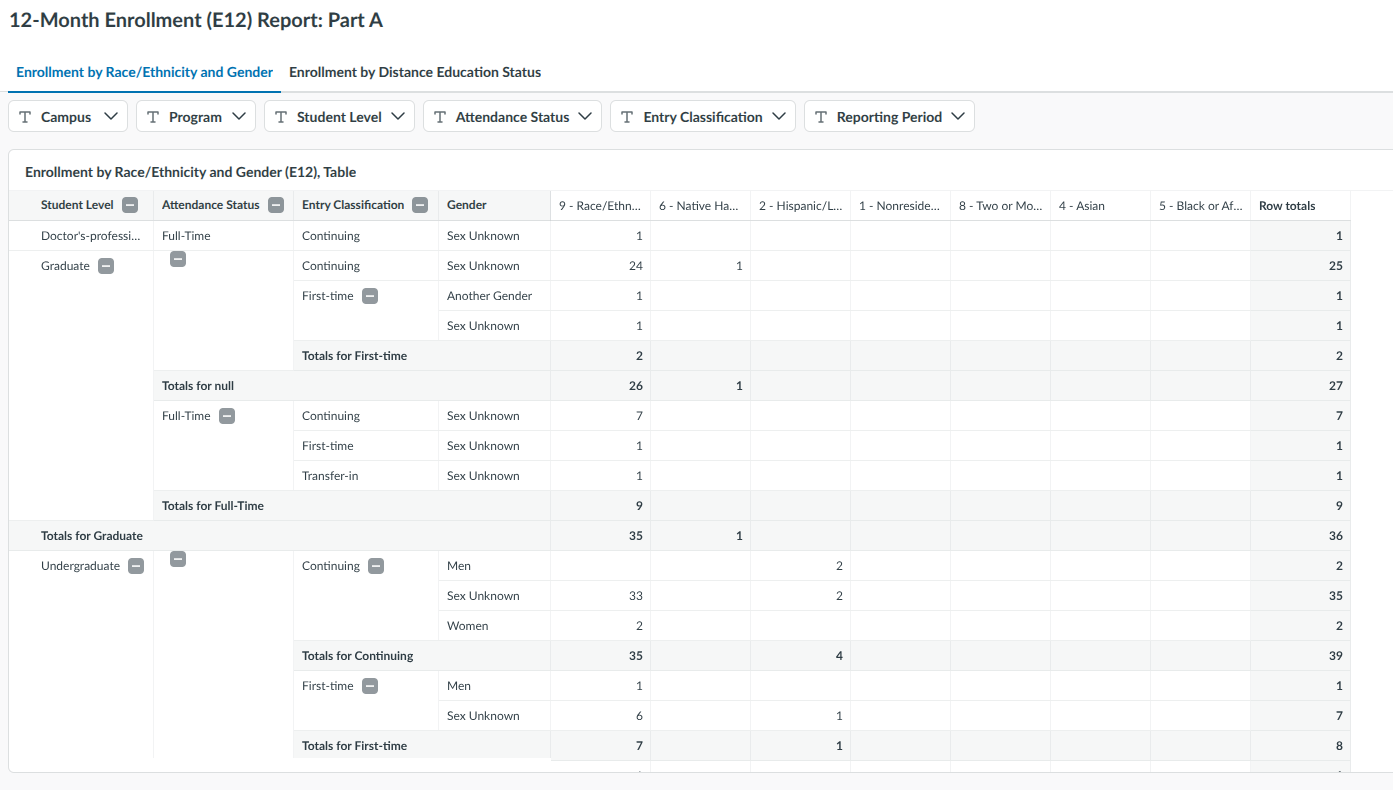Select the Another Gender cell
1393x790 pixels.
point(494,296)
